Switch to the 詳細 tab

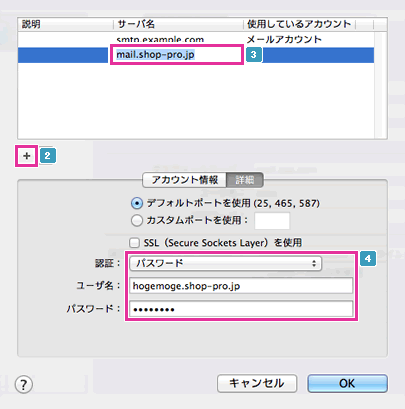(x=245, y=180)
